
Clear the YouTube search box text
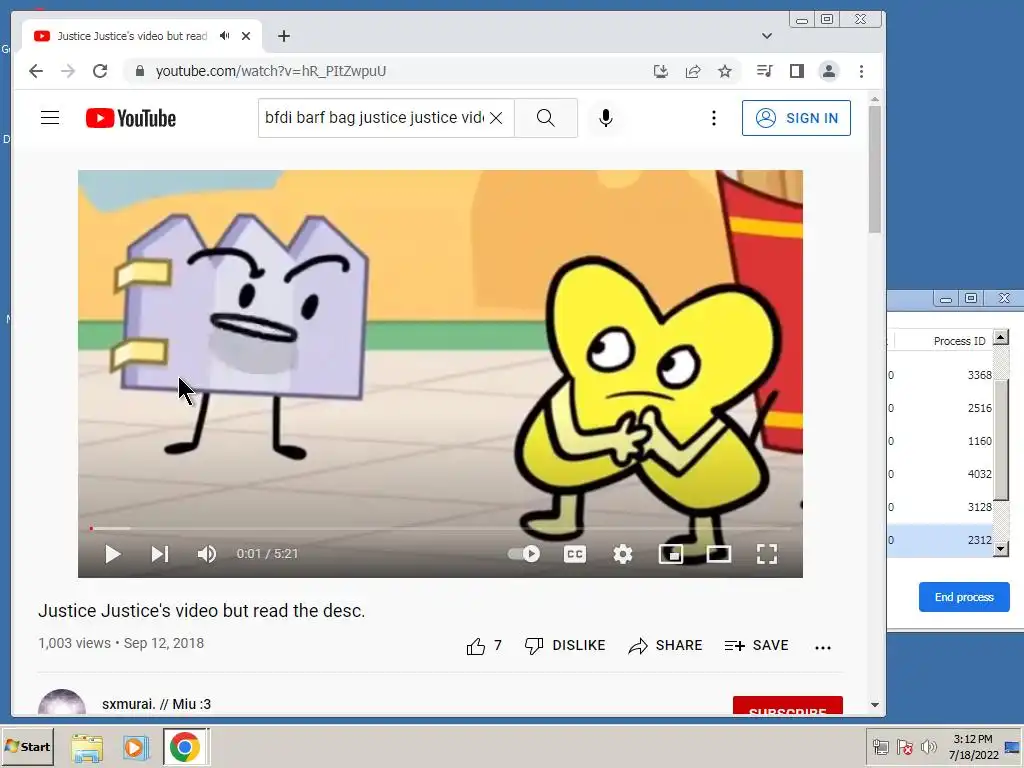(x=496, y=118)
